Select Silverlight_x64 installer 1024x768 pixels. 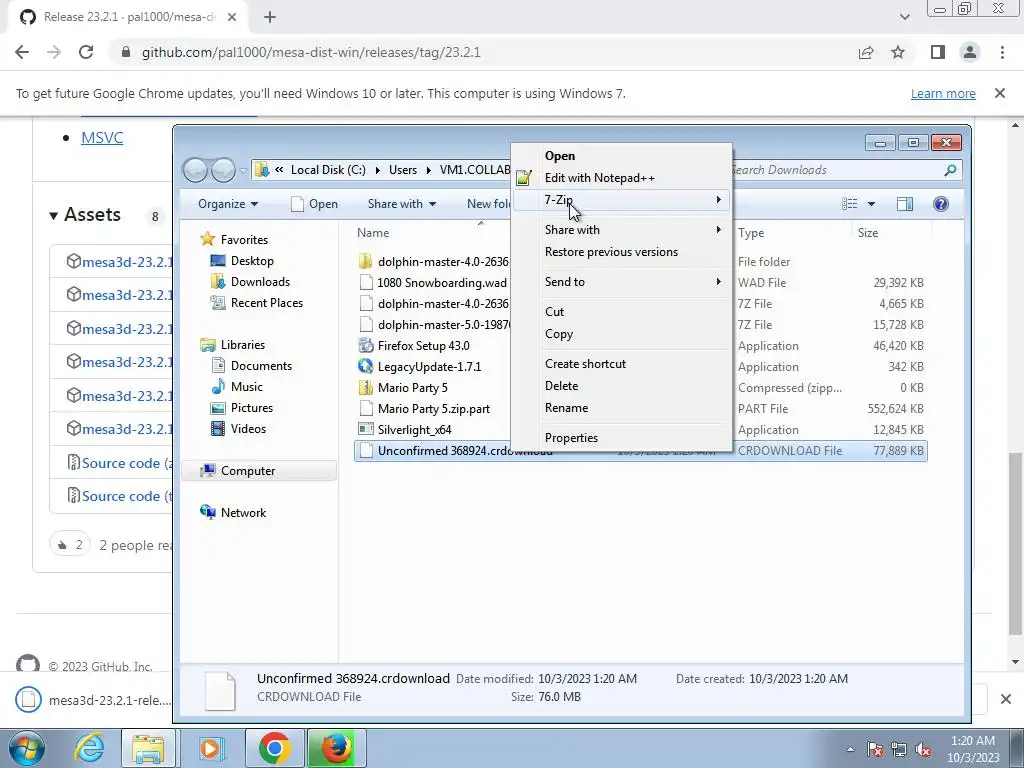[x=414, y=430]
